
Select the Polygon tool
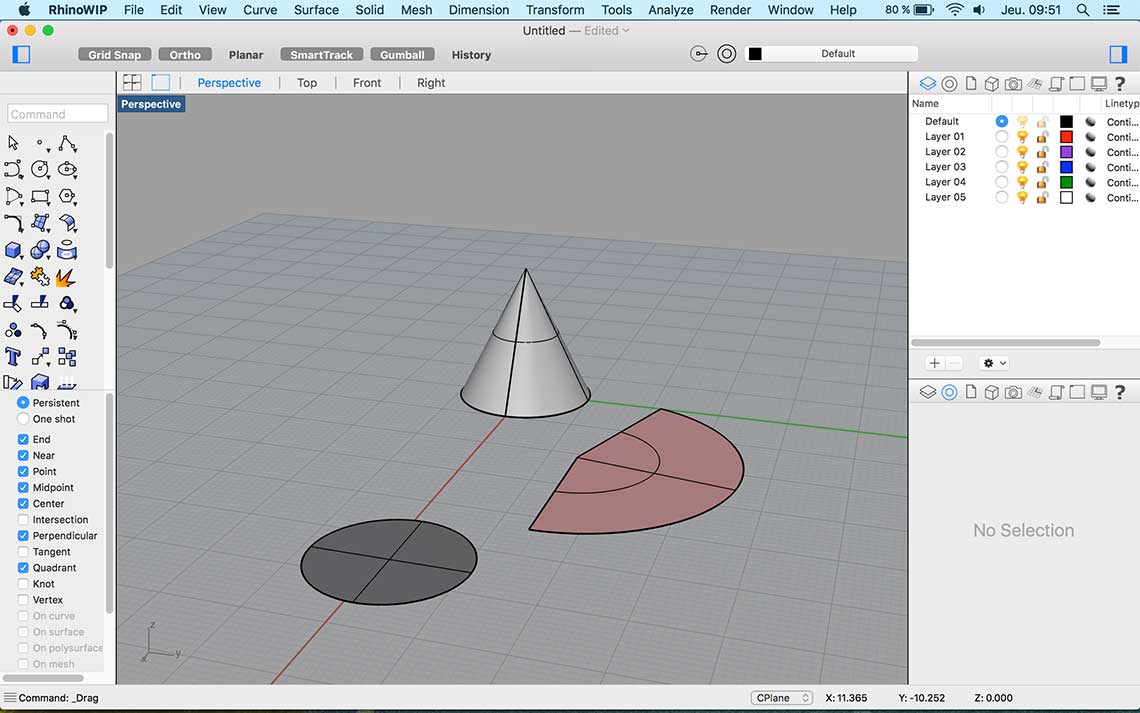67,196
